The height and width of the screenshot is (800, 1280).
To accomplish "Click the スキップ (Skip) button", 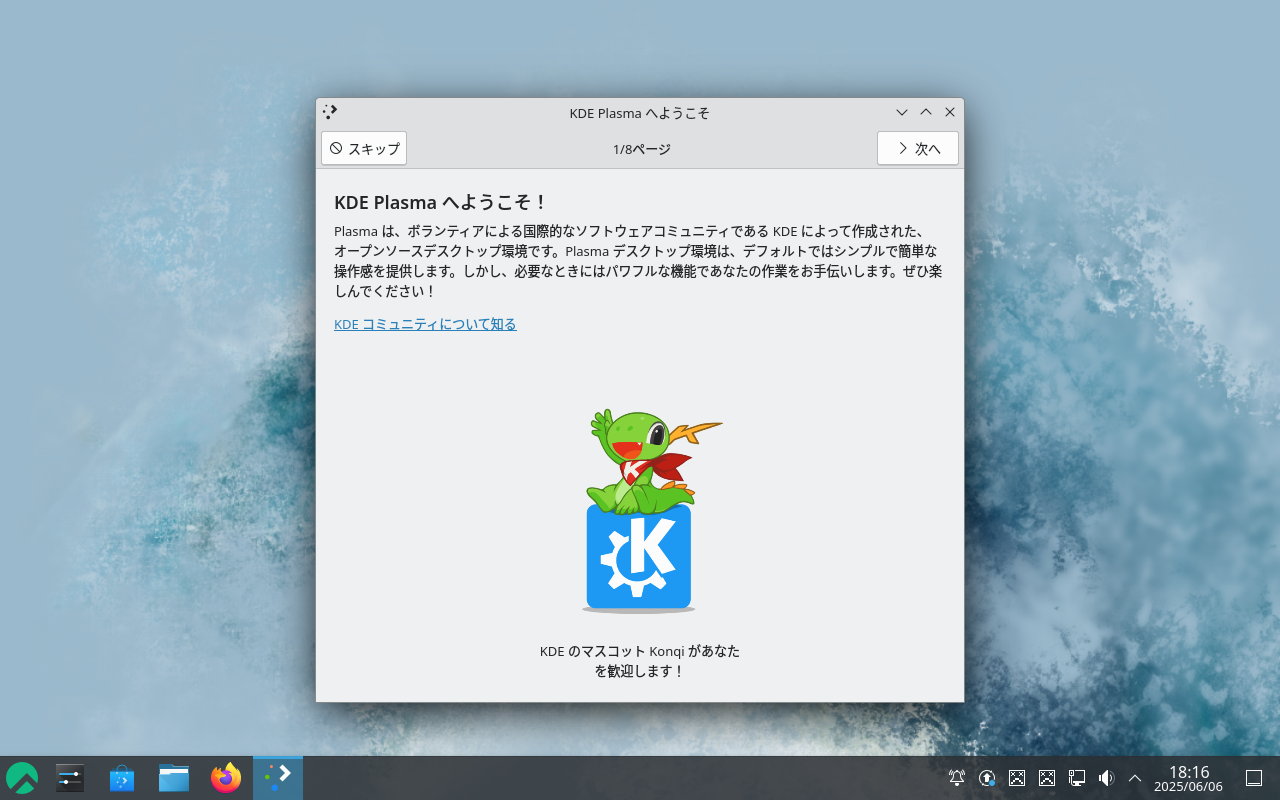I will click(364, 148).
